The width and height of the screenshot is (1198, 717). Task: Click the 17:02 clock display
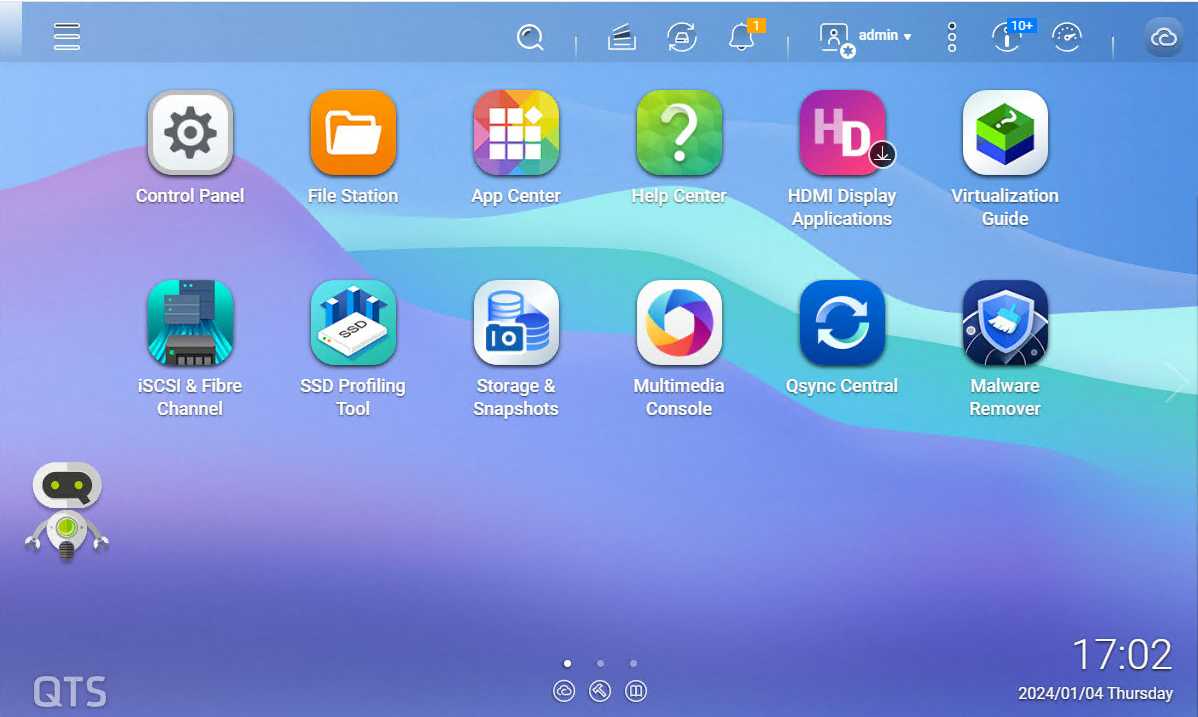pyautogui.click(x=1122, y=655)
